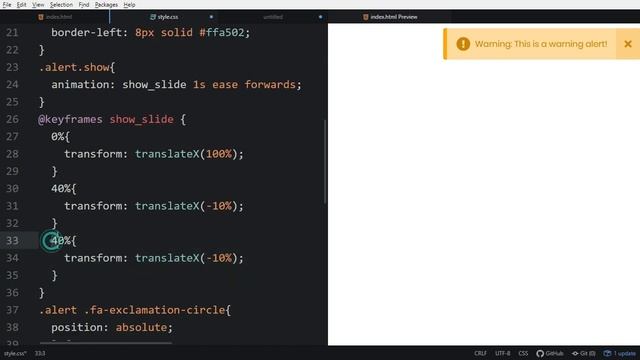
Task: Click 'translateX(-10%)' on line 31
Action: click(x=186, y=206)
